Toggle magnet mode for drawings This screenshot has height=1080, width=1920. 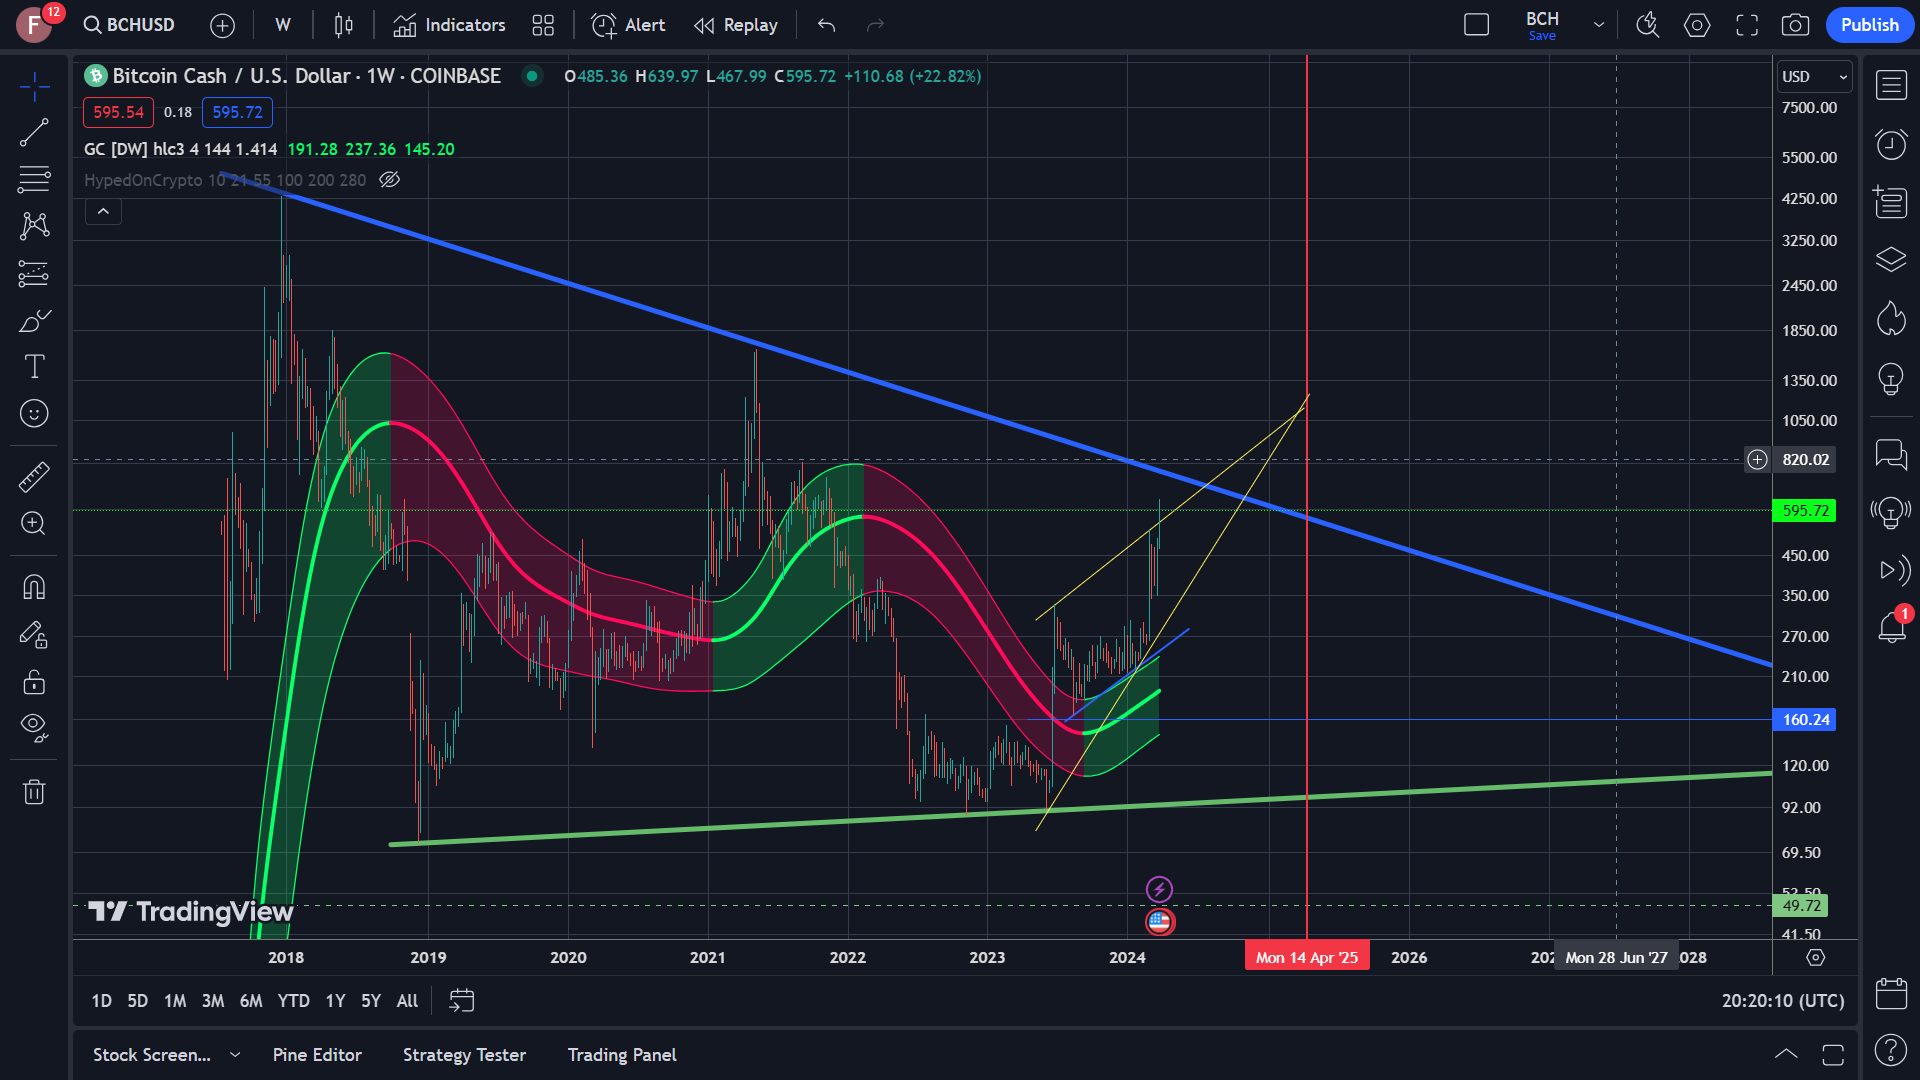pyautogui.click(x=34, y=587)
